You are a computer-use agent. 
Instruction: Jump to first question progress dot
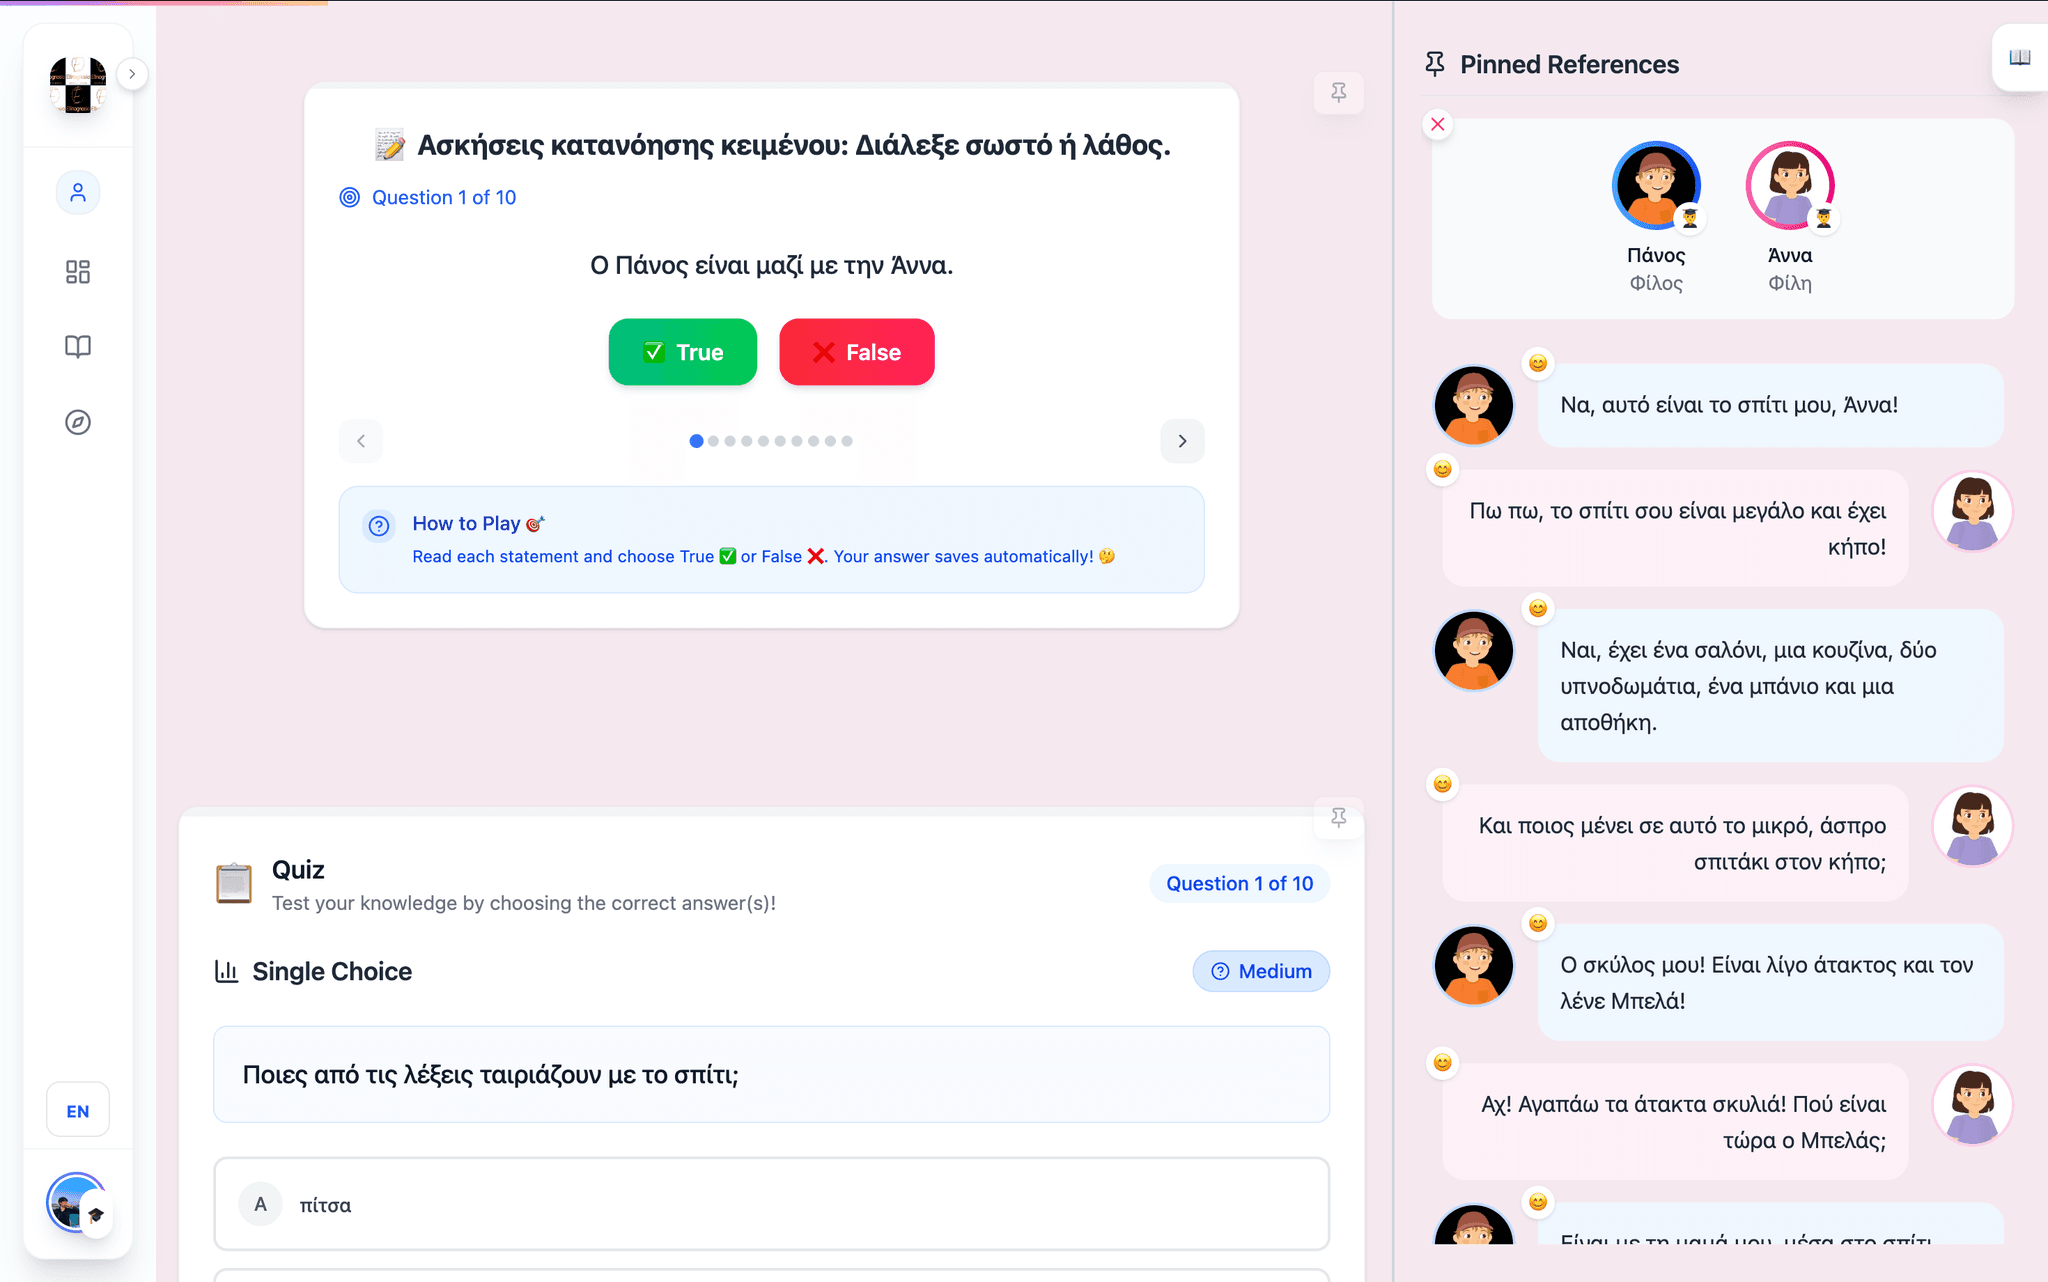[696, 441]
